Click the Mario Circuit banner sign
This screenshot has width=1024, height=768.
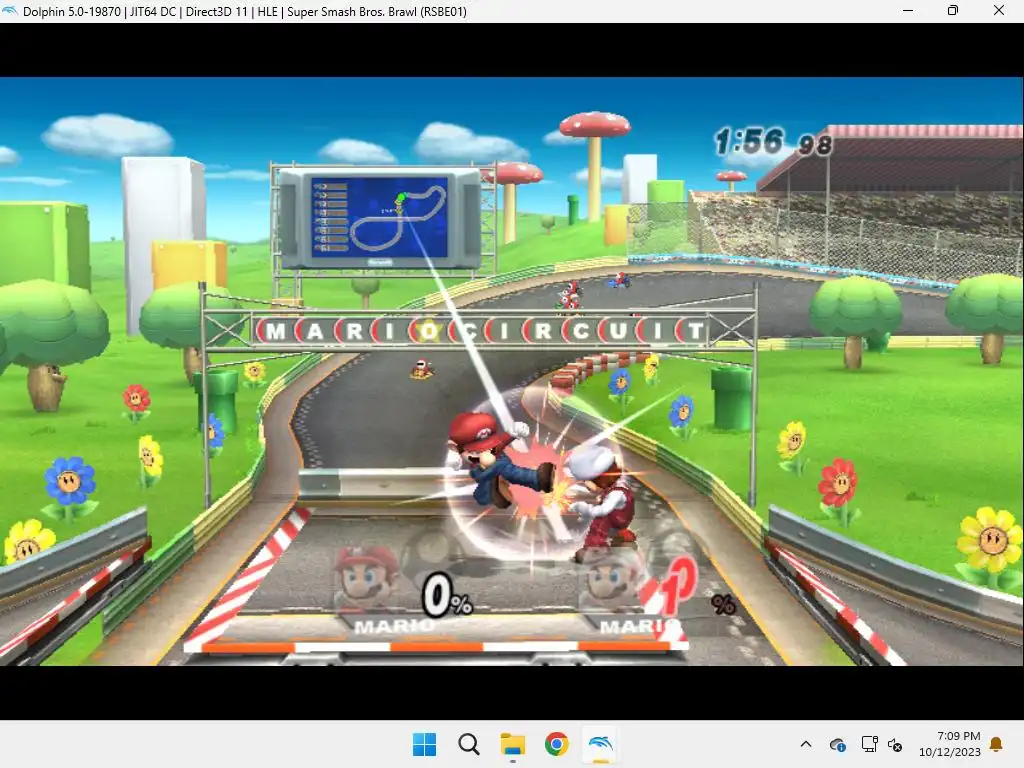tap(482, 331)
